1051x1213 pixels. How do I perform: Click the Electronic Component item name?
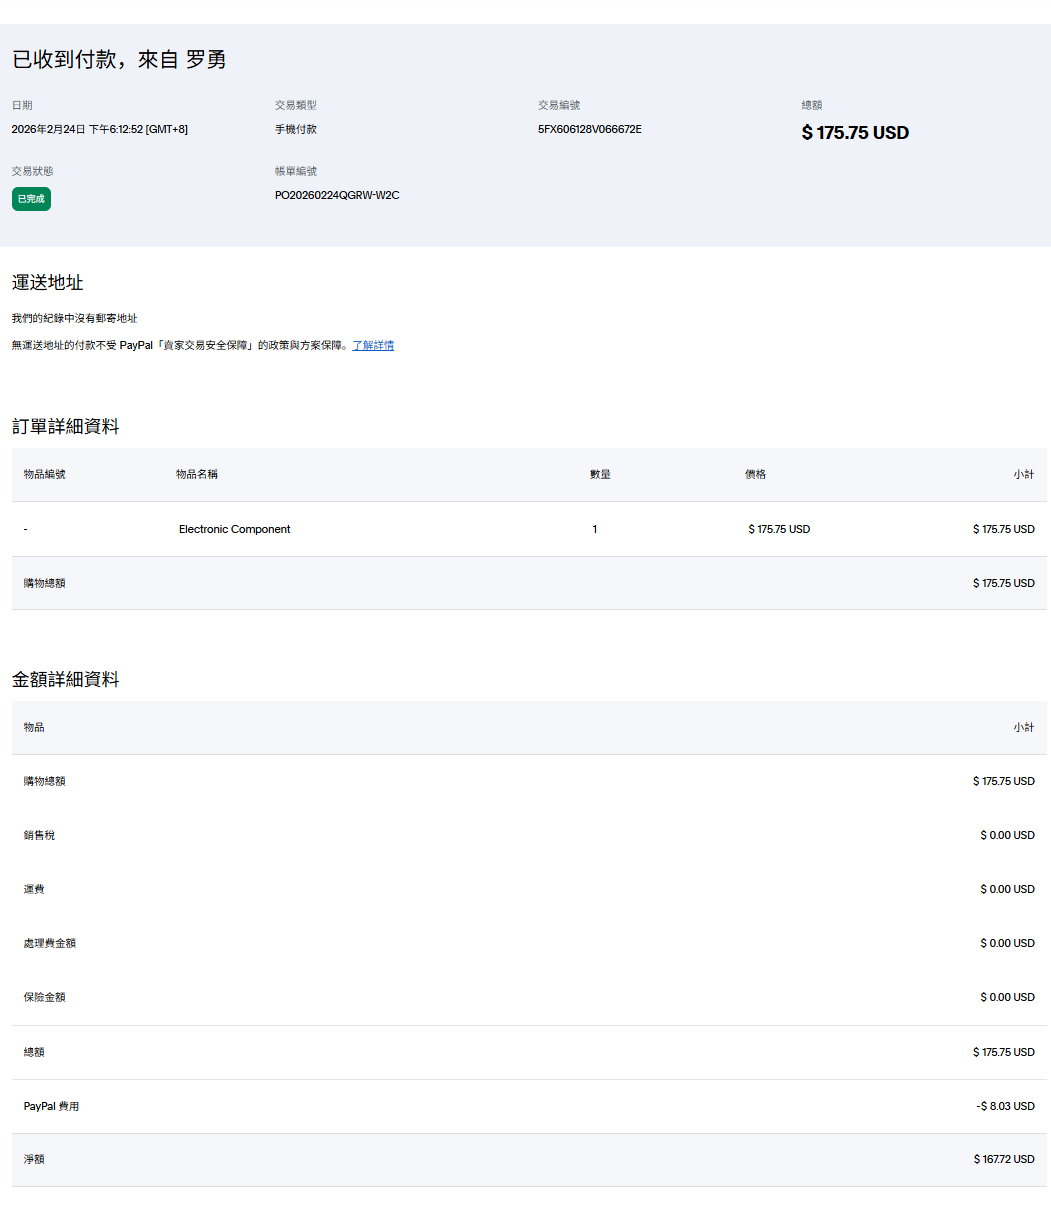[234, 529]
